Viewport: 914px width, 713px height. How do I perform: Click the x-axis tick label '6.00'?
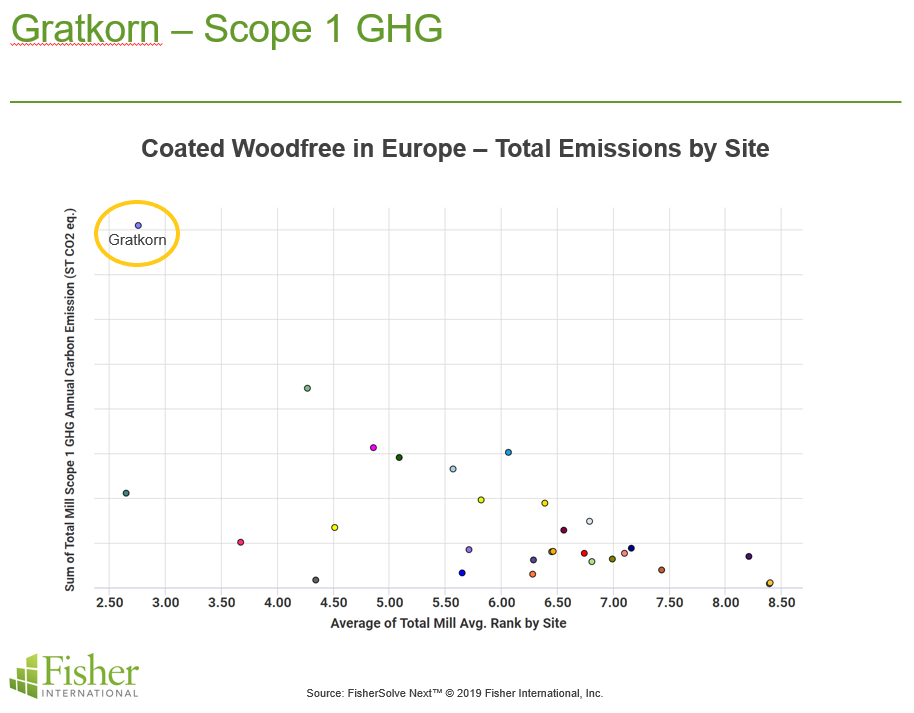point(501,603)
